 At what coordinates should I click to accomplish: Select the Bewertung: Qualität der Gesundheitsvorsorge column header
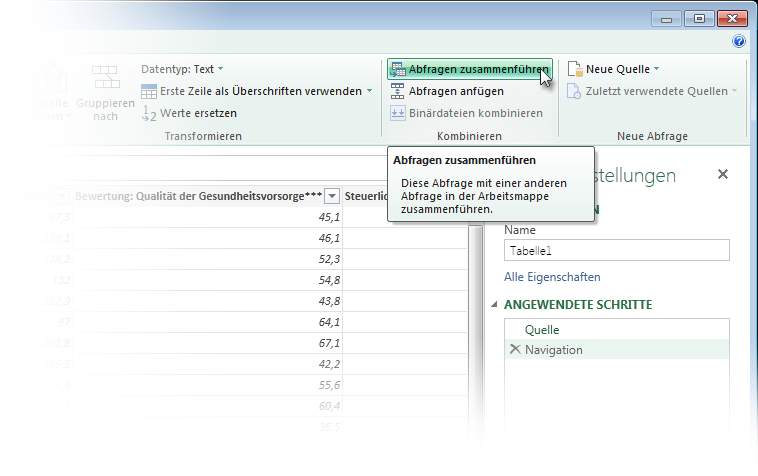198,196
